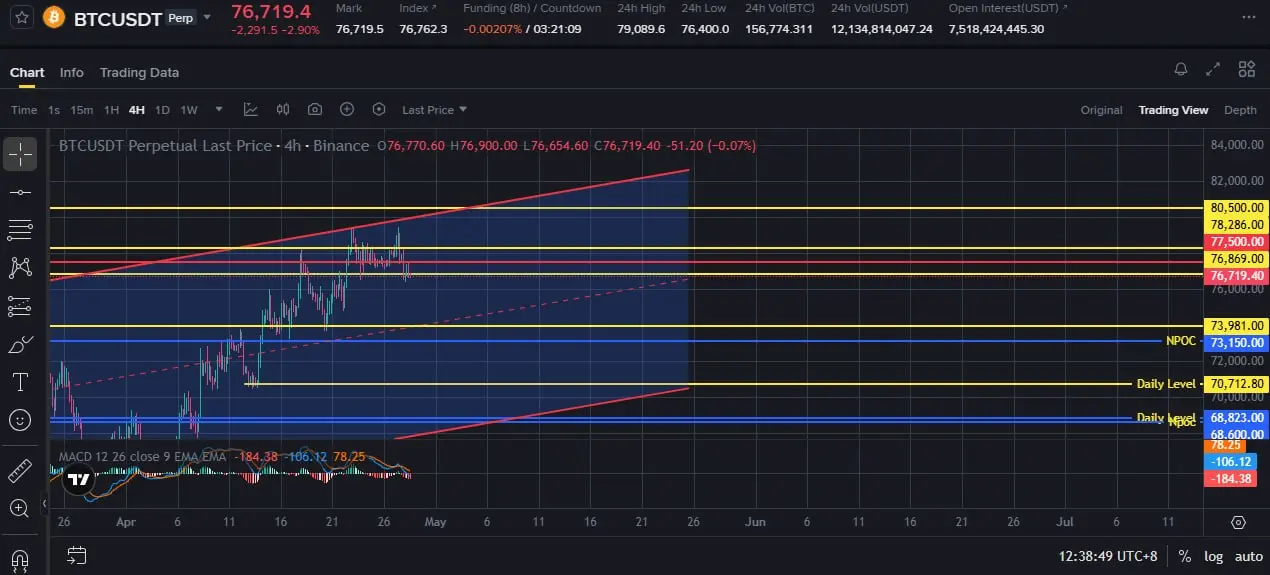
Task: Click the 80,500.00 yellow price label
Action: [x=1237, y=208]
